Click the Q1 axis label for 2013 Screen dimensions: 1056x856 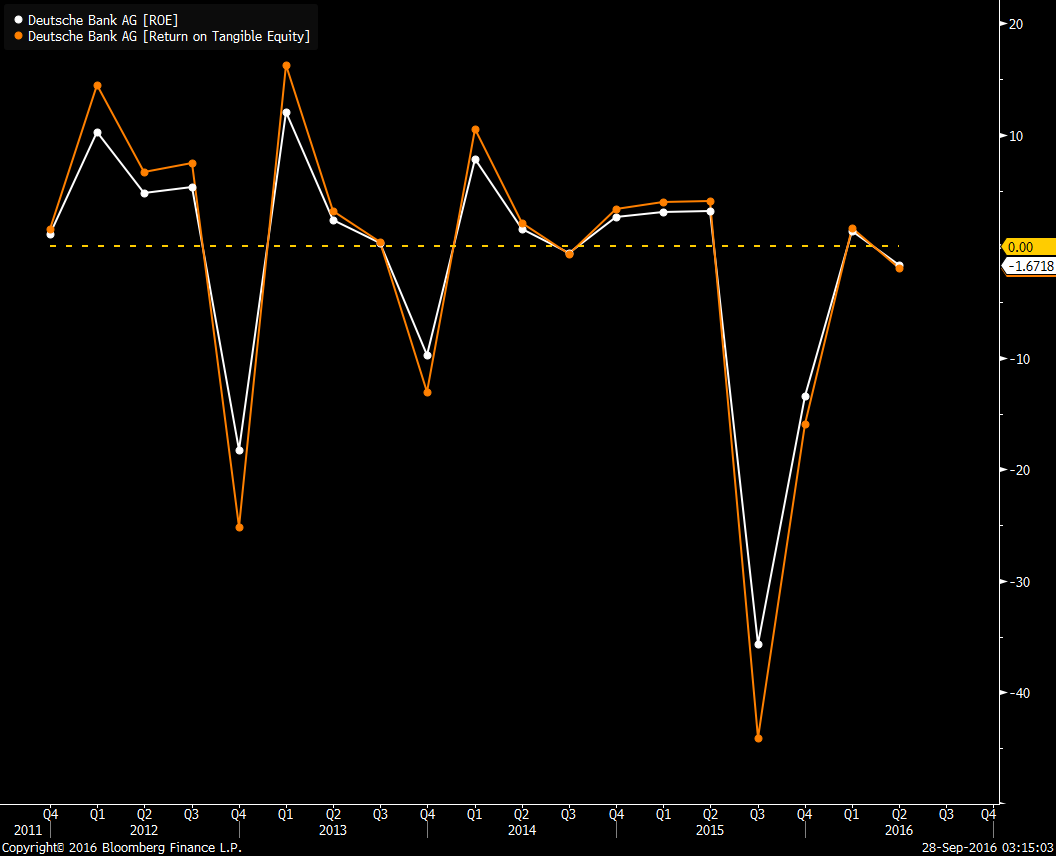[x=286, y=814]
